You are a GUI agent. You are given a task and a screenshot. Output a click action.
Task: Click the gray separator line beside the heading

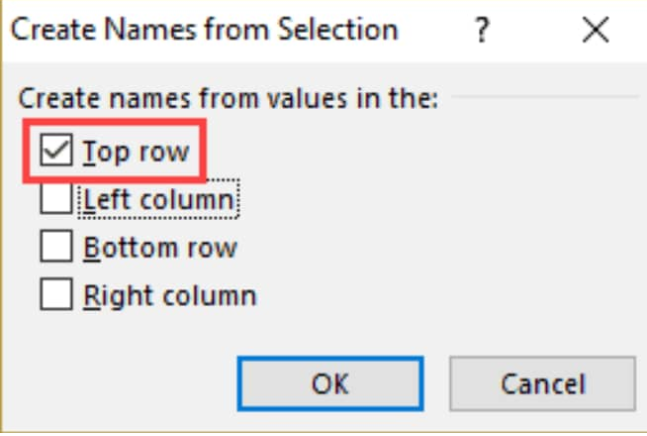(545, 97)
